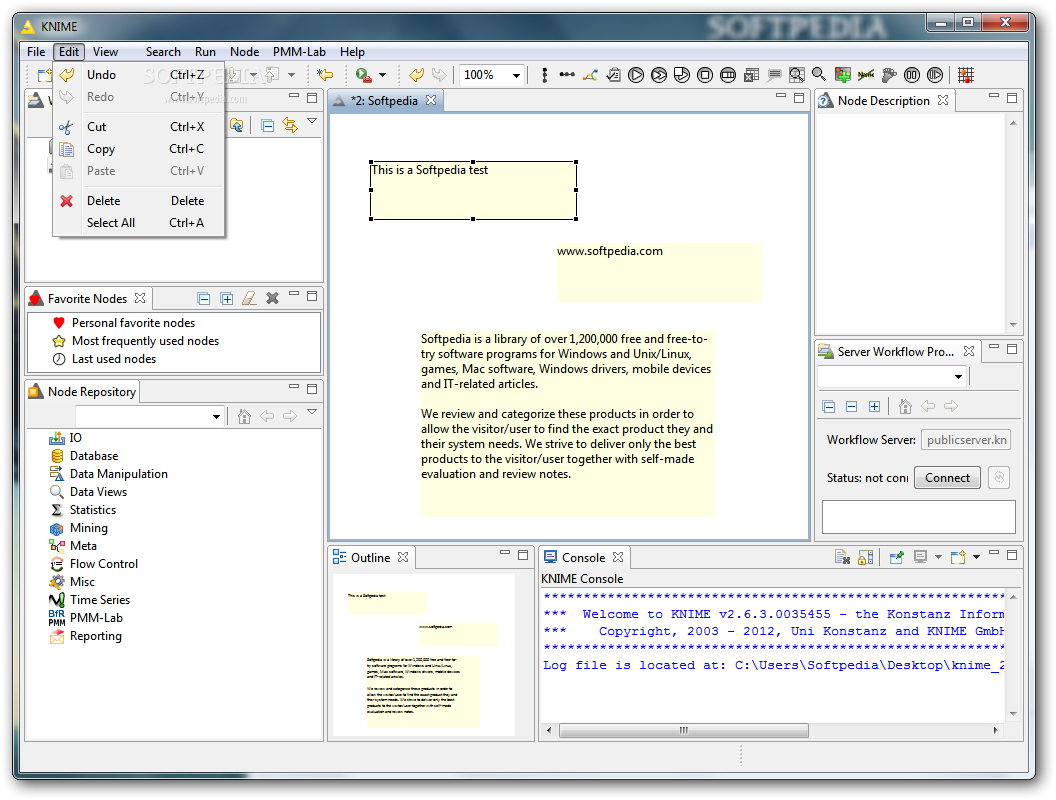Click the execute all nodes double-arrow icon

coord(659,75)
